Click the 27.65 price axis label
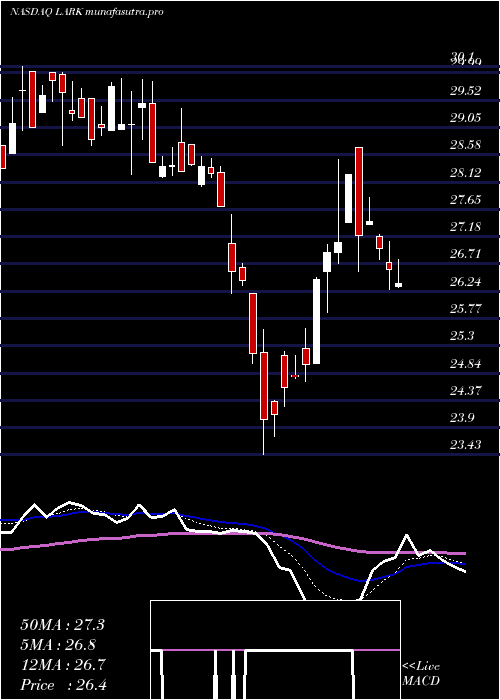 (x=465, y=200)
